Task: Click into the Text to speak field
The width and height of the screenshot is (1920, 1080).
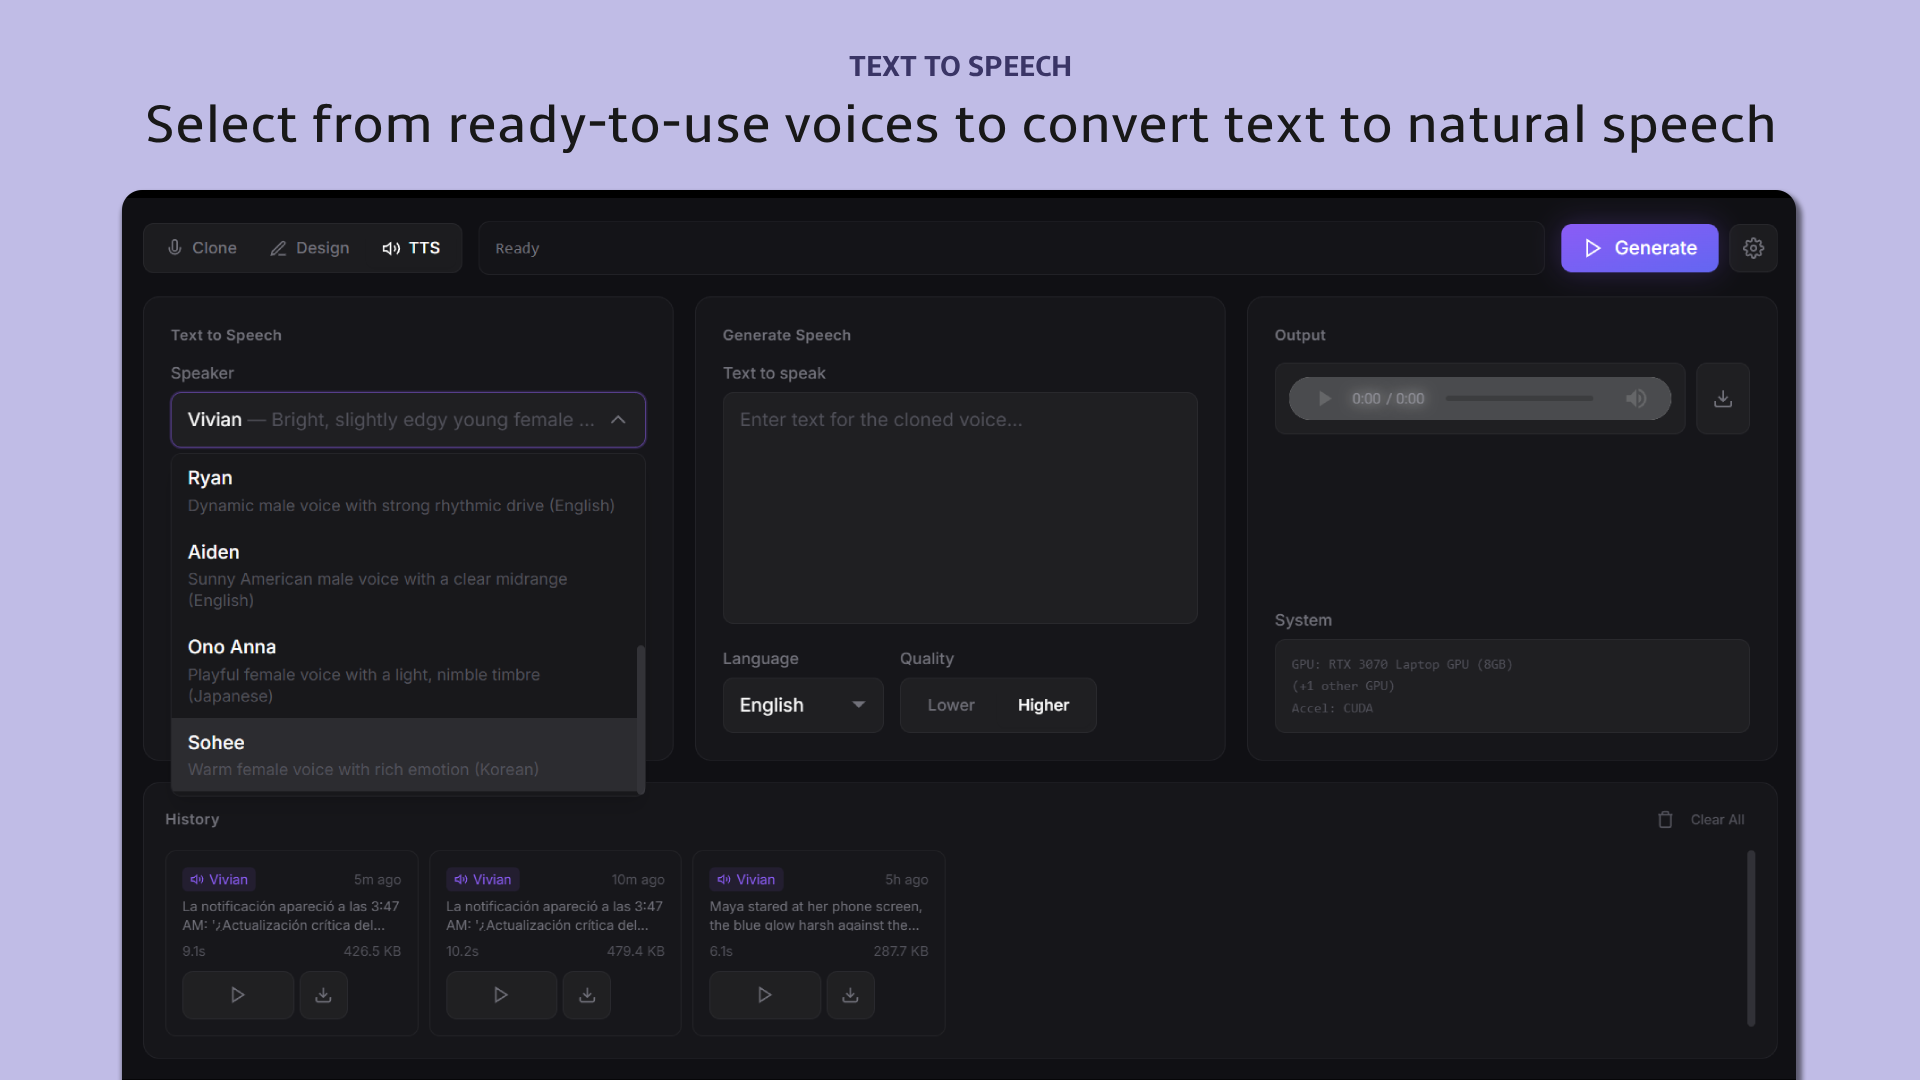Action: 959,508
